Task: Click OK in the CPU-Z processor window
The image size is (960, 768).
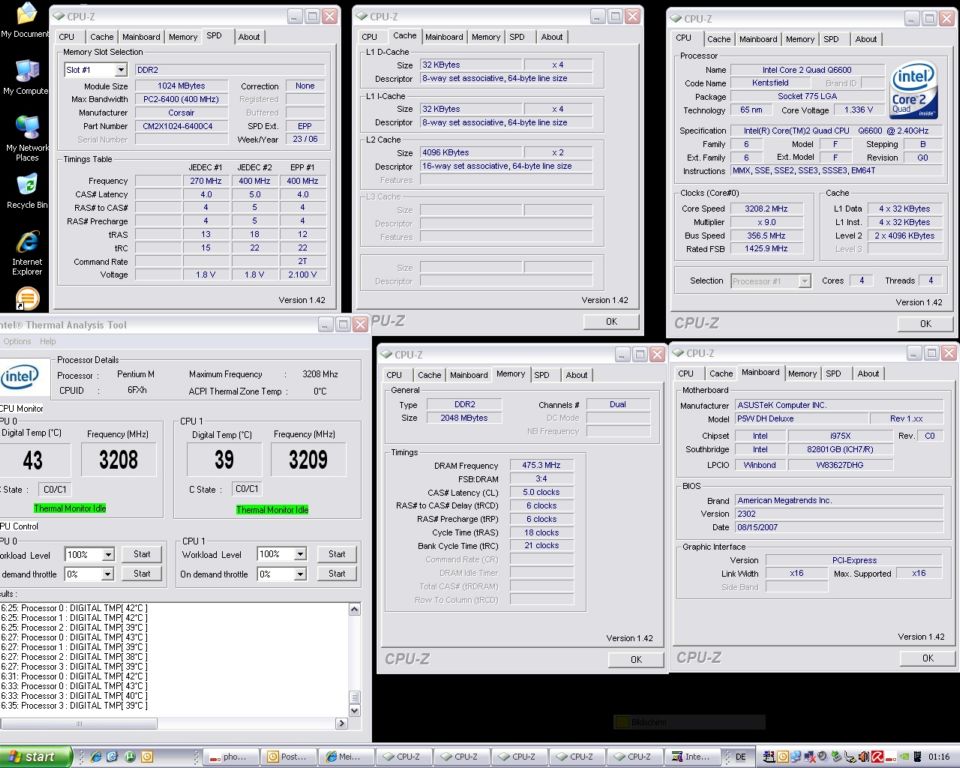Action: tap(925, 323)
